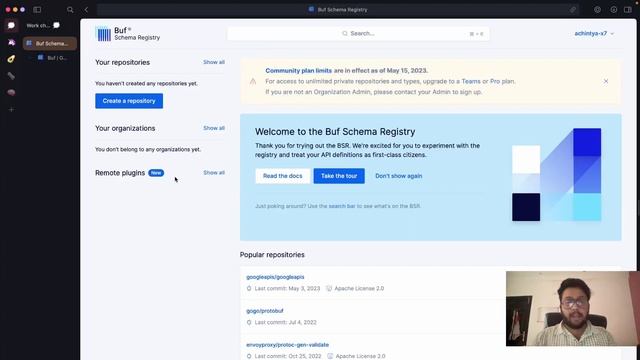The image size is (640, 360).
Task: Click the Your organizations heading
Action: tap(125, 128)
